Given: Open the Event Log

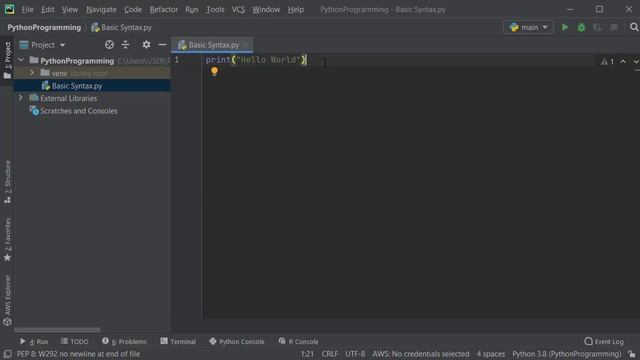Looking at the screenshot, I should click(x=604, y=341).
